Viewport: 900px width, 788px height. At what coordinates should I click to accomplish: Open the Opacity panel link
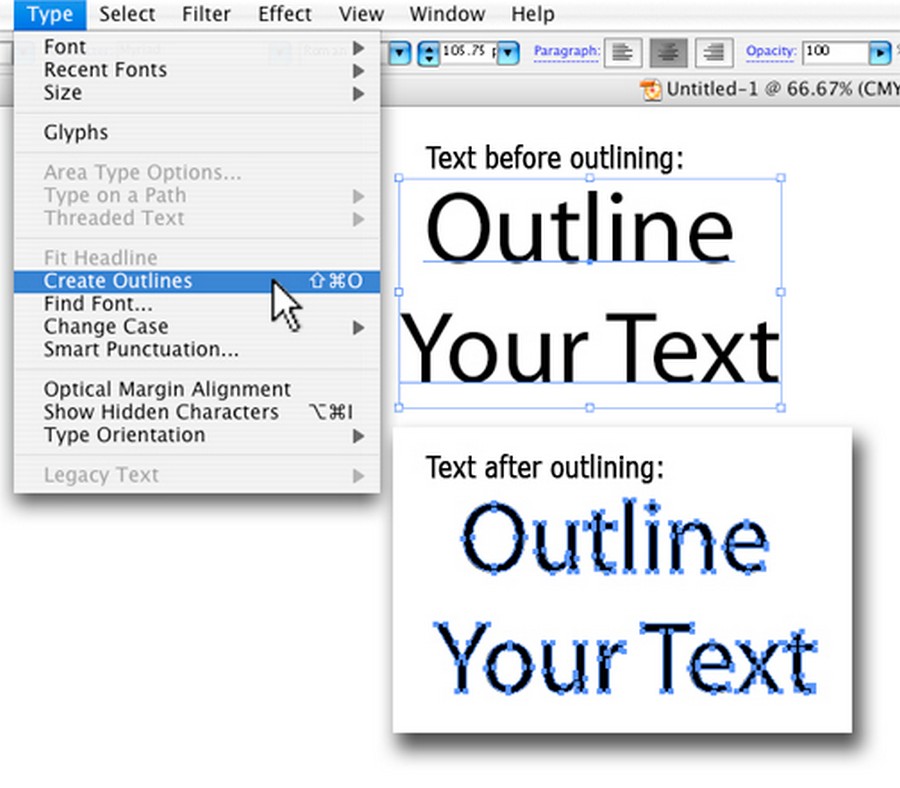click(x=771, y=51)
